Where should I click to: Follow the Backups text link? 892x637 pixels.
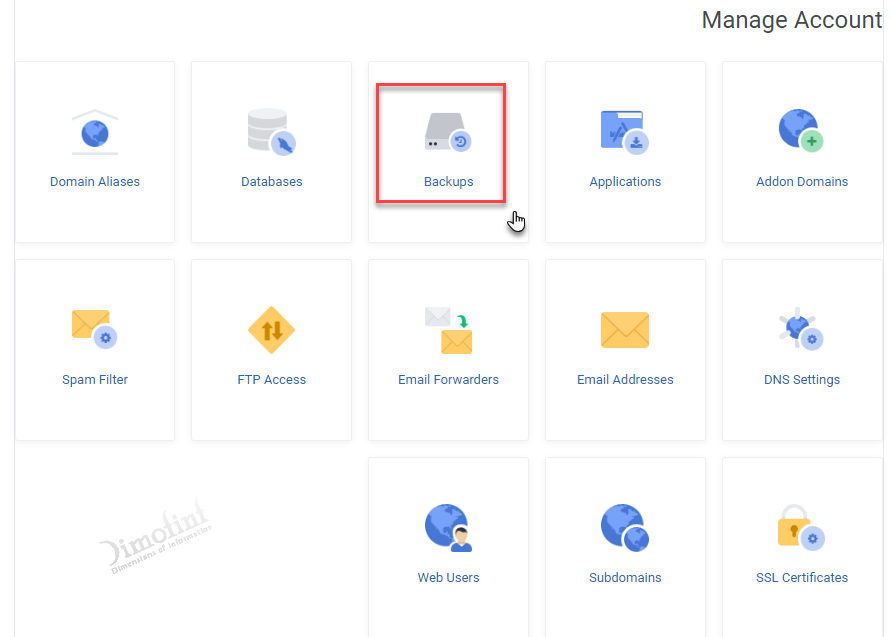pos(448,181)
